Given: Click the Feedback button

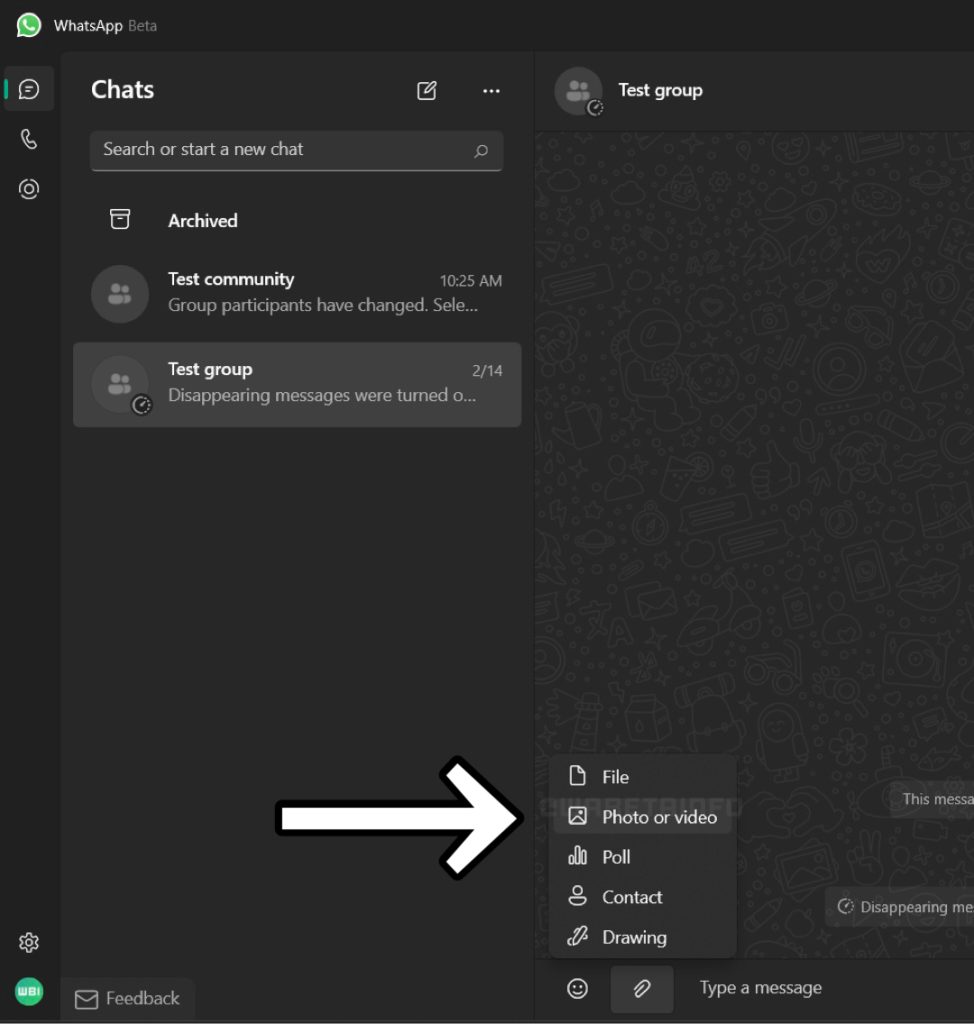Looking at the screenshot, I should pos(128,999).
